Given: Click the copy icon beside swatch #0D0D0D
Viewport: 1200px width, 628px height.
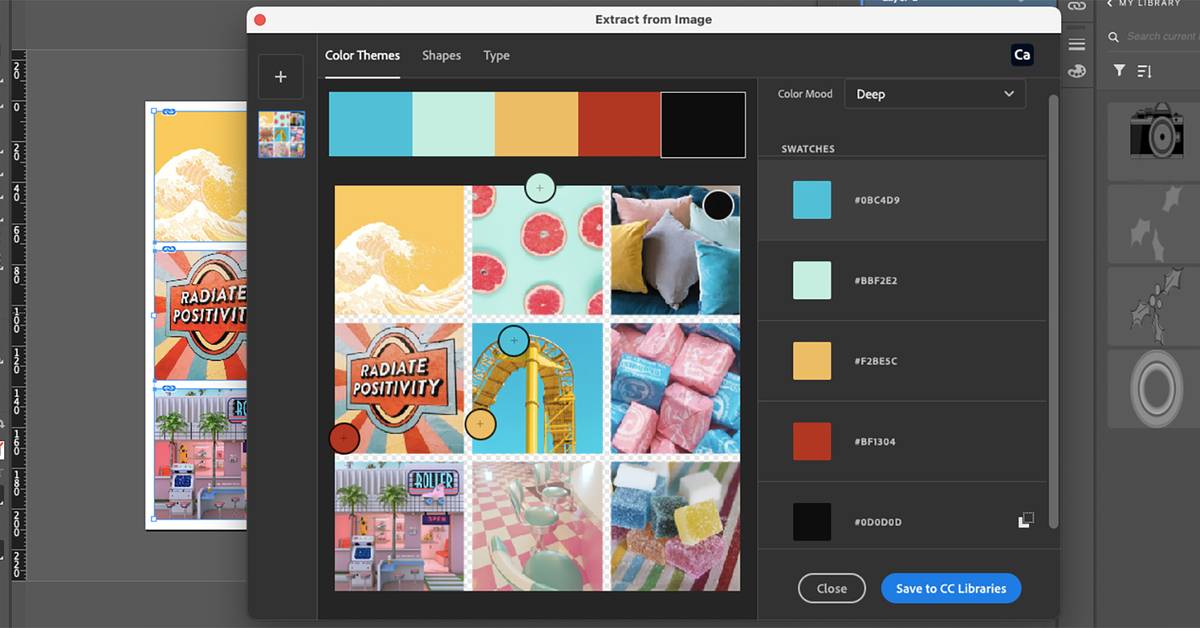Looking at the screenshot, I should (1025, 518).
